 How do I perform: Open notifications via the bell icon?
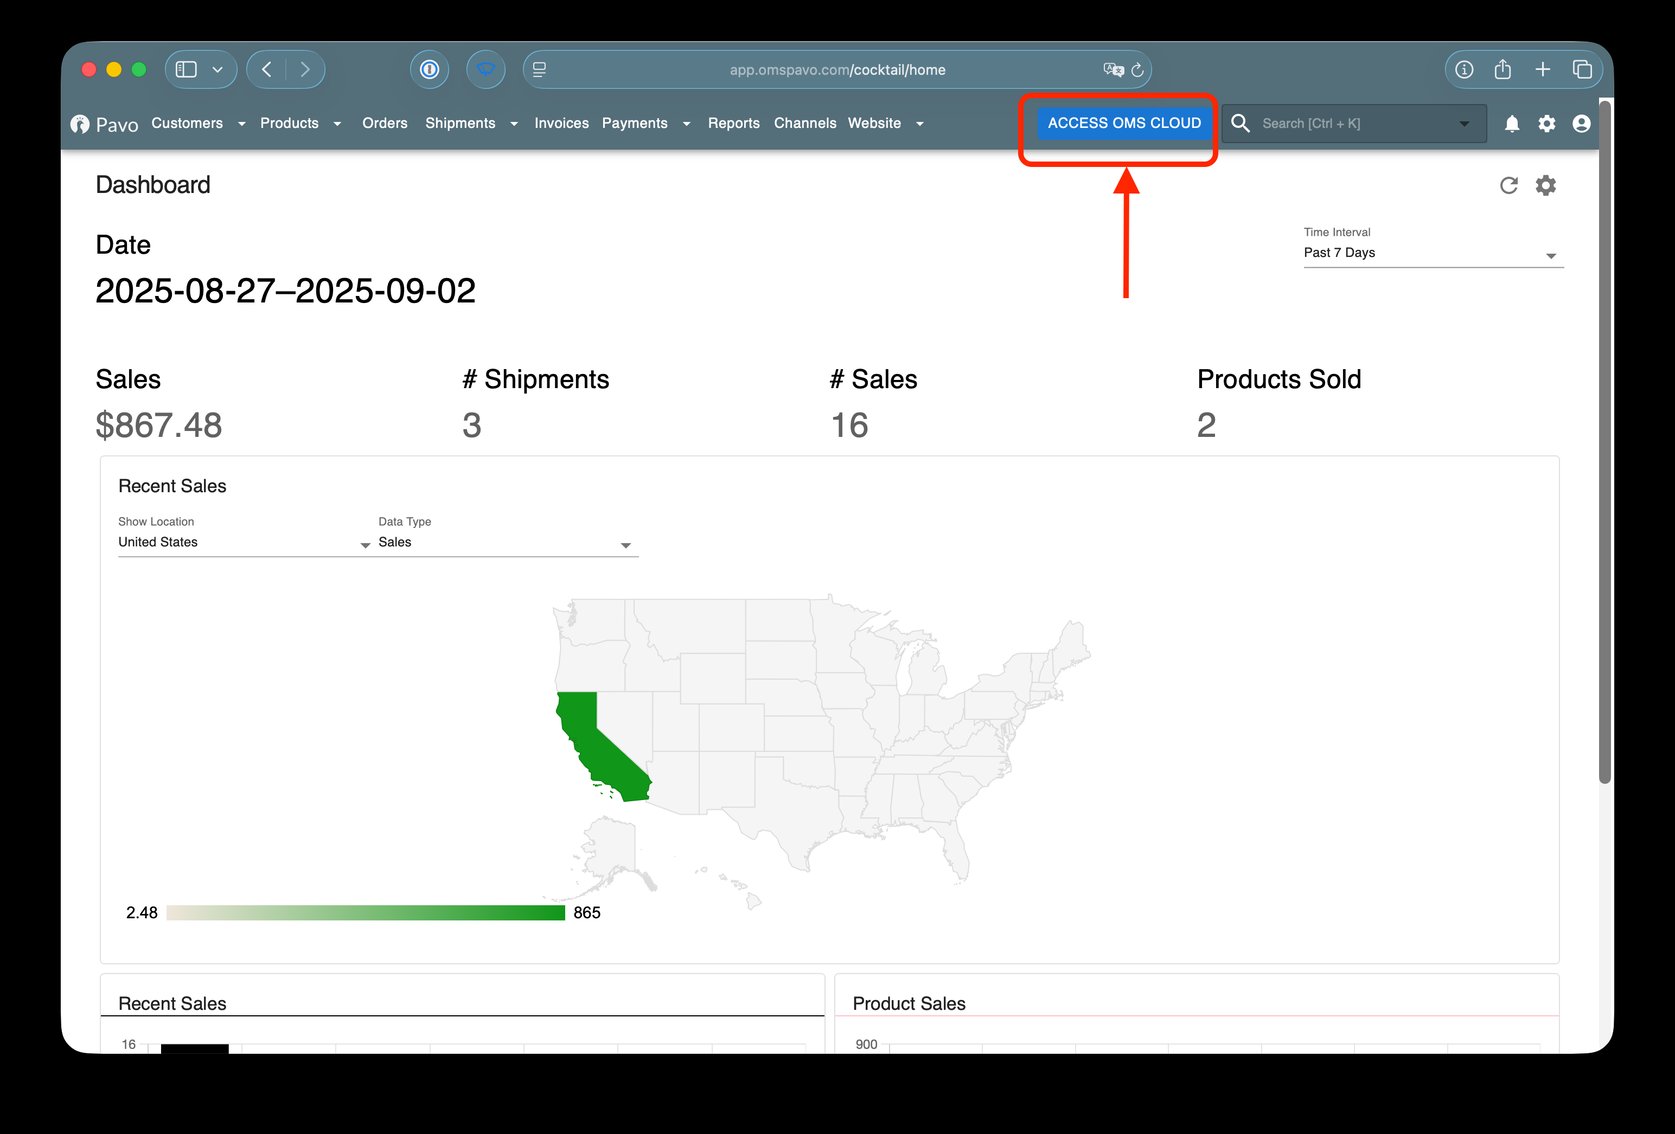coord(1512,123)
